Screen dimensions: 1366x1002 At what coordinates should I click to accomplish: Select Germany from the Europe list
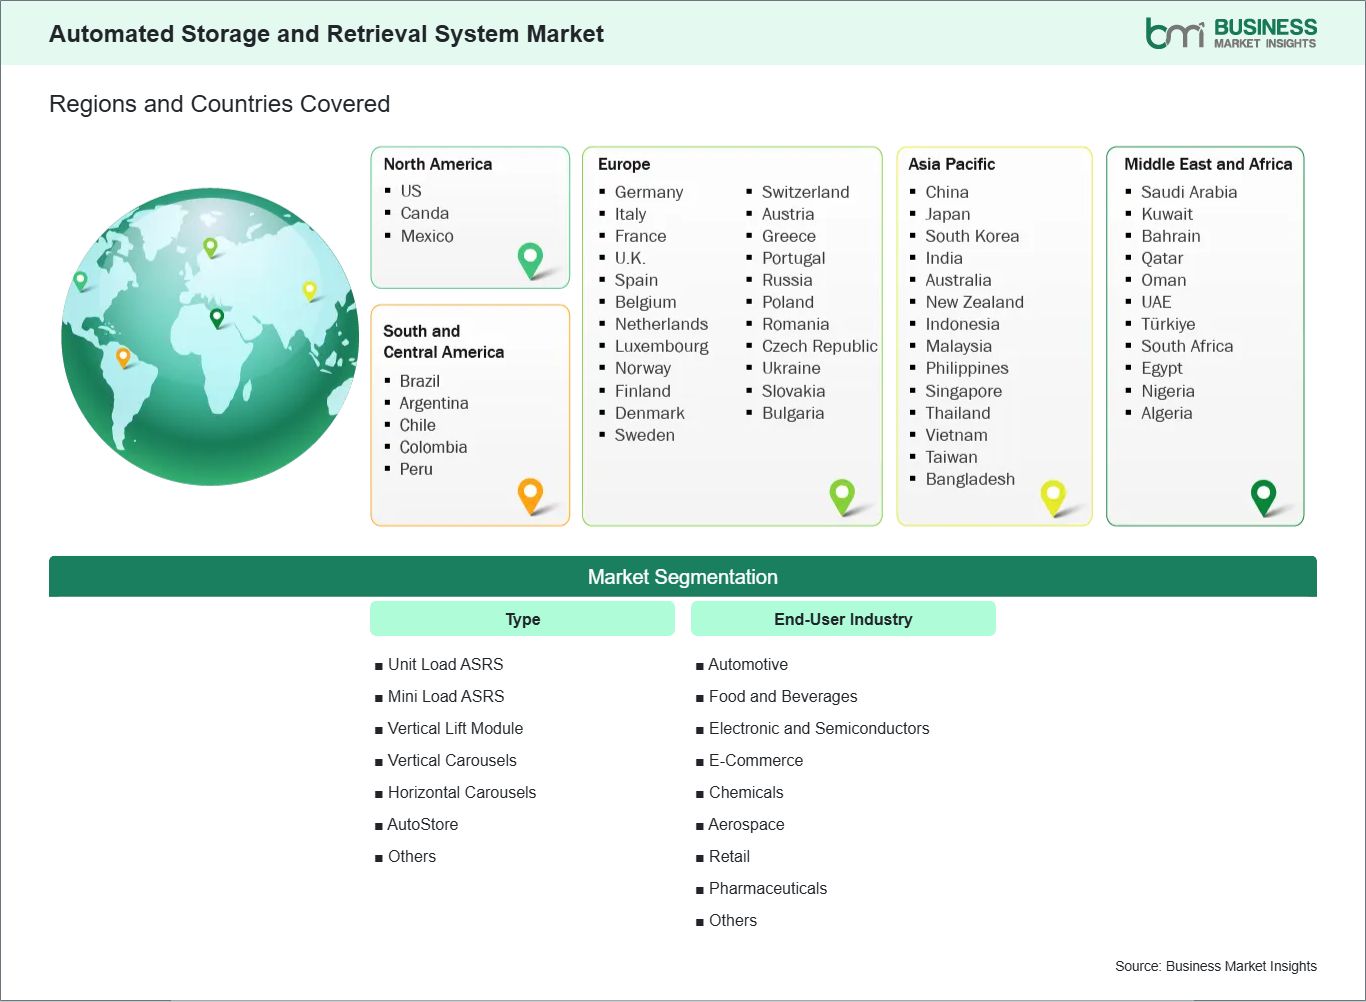(648, 192)
